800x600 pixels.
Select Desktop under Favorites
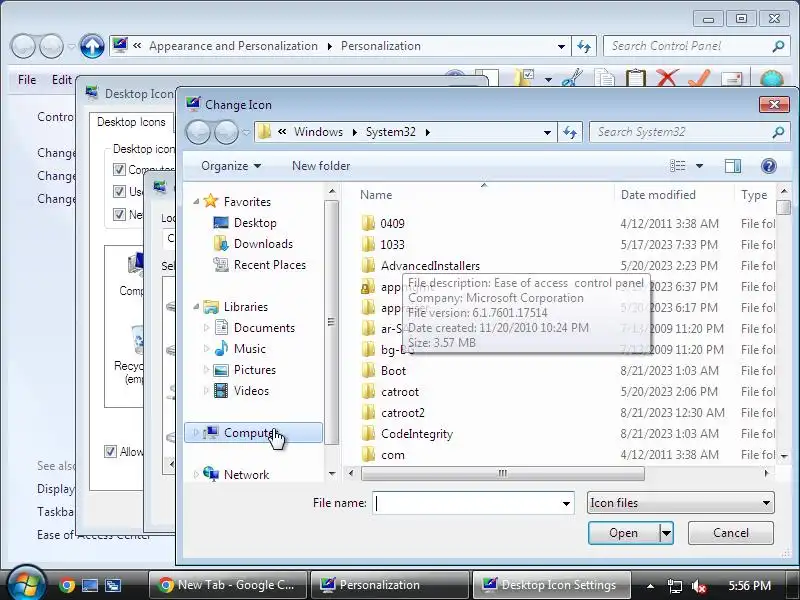pos(255,223)
